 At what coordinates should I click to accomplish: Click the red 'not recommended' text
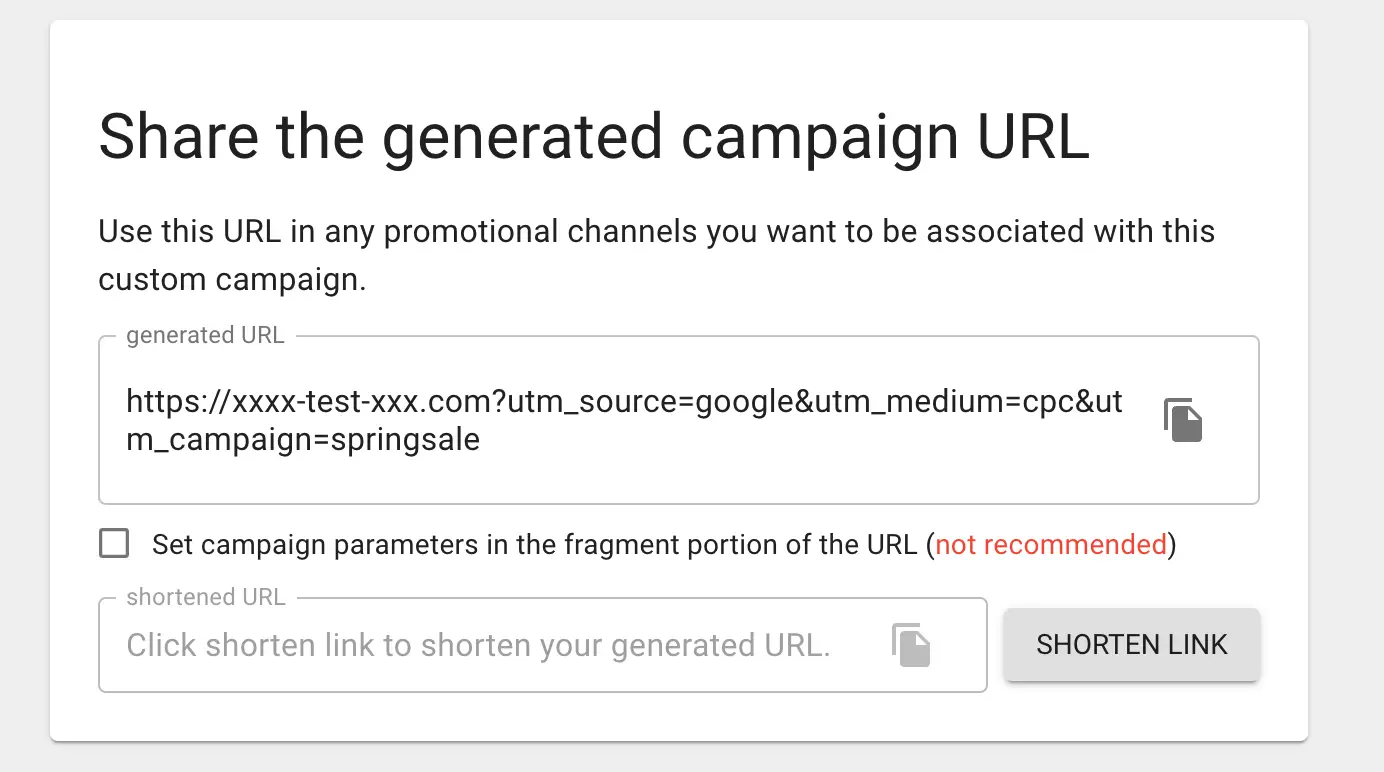[1049, 544]
